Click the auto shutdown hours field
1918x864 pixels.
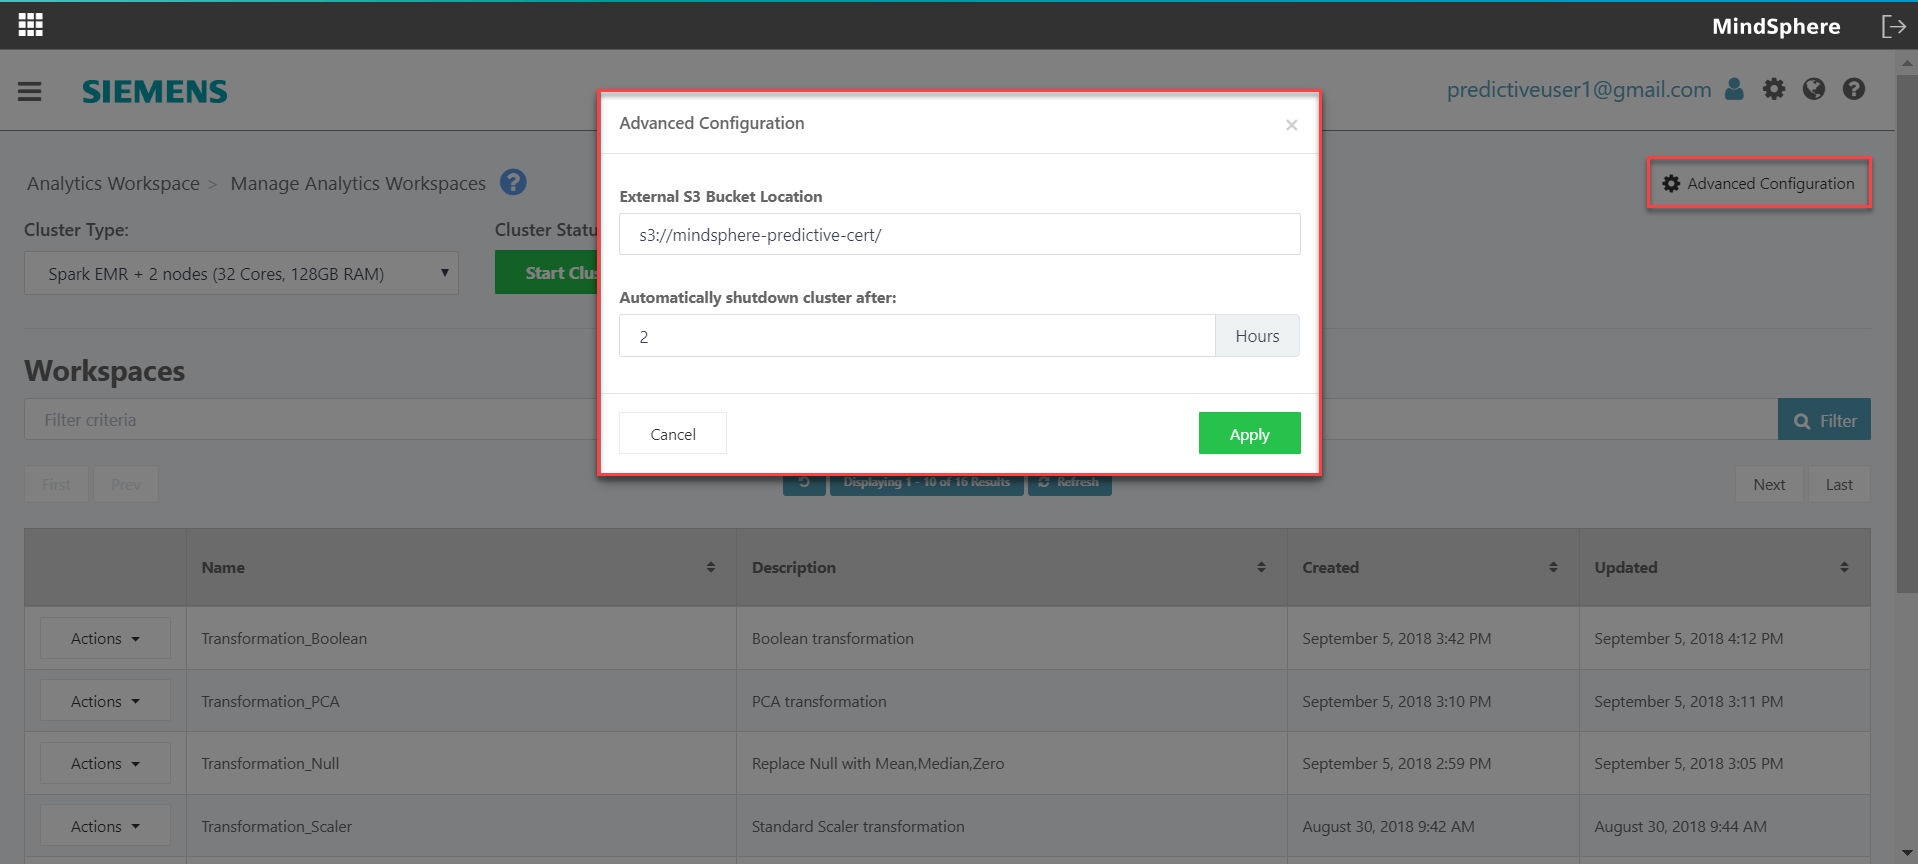pos(916,336)
